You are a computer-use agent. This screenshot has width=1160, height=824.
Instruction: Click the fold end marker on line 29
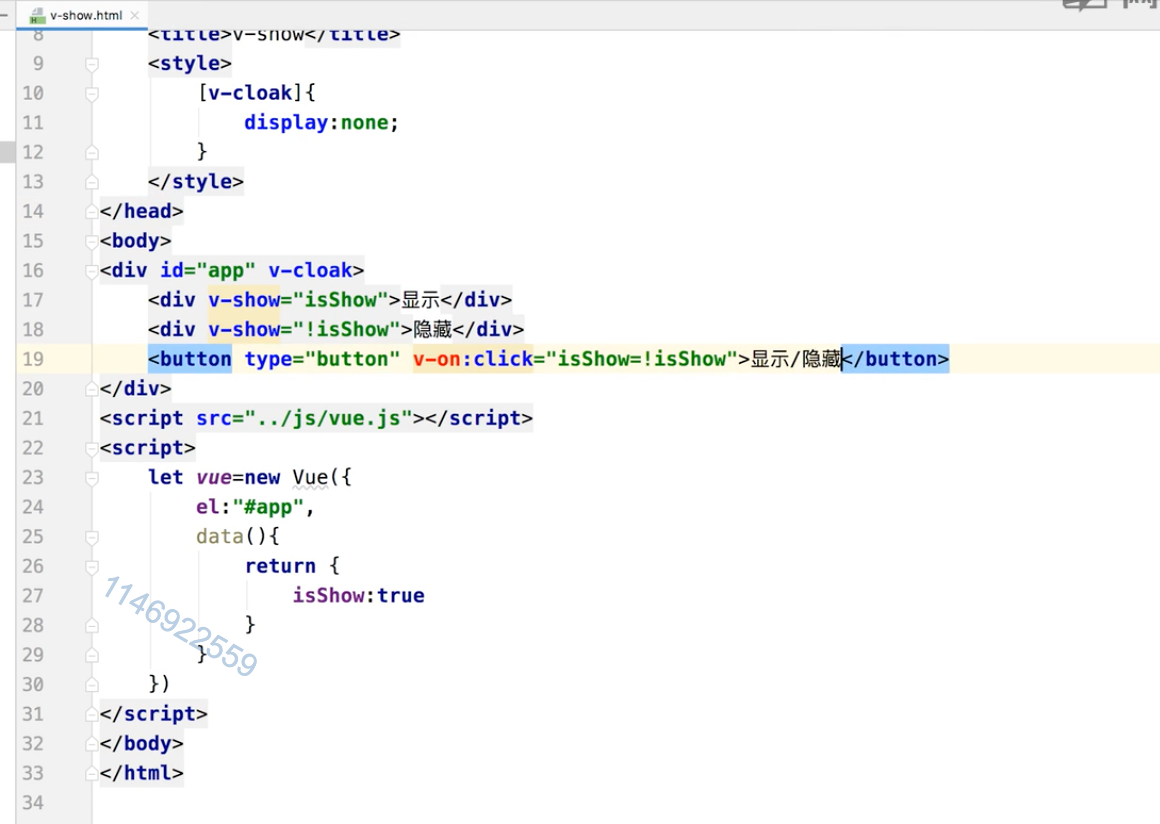pyautogui.click(x=92, y=656)
